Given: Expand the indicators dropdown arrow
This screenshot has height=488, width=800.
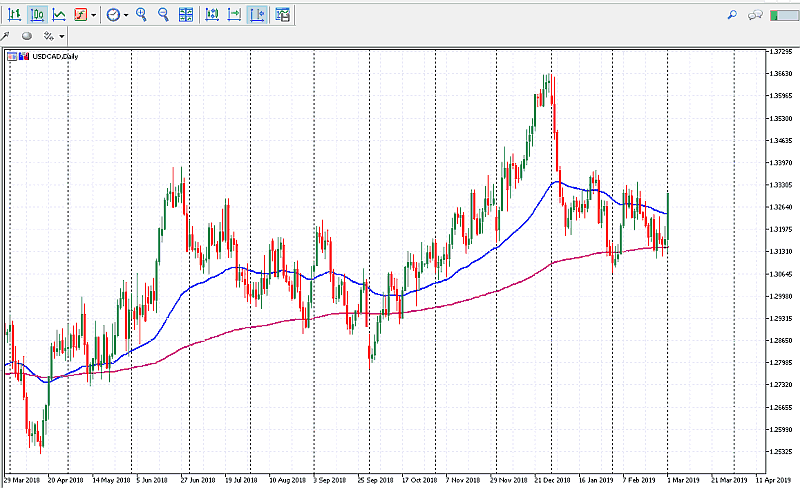Looking at the screenshot, I should tap(94, 15).
